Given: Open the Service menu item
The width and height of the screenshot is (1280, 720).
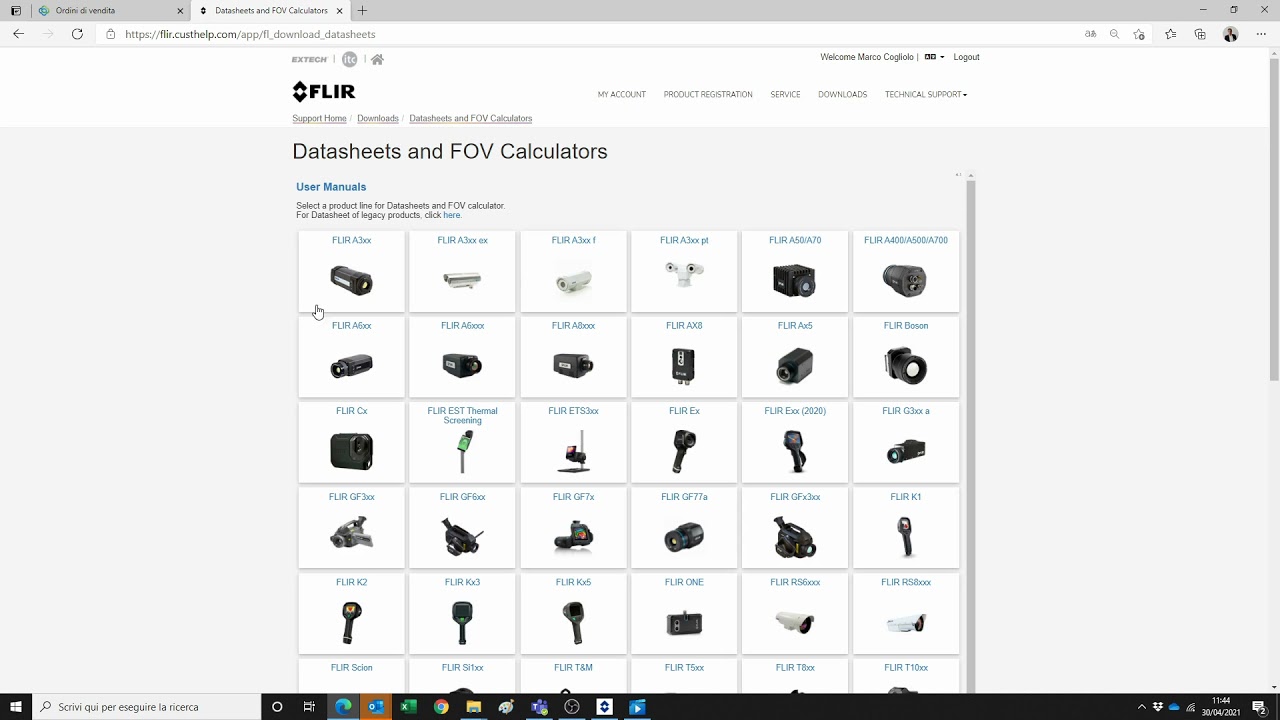Looking at the screenshot, I should click(x=785, y=95).
